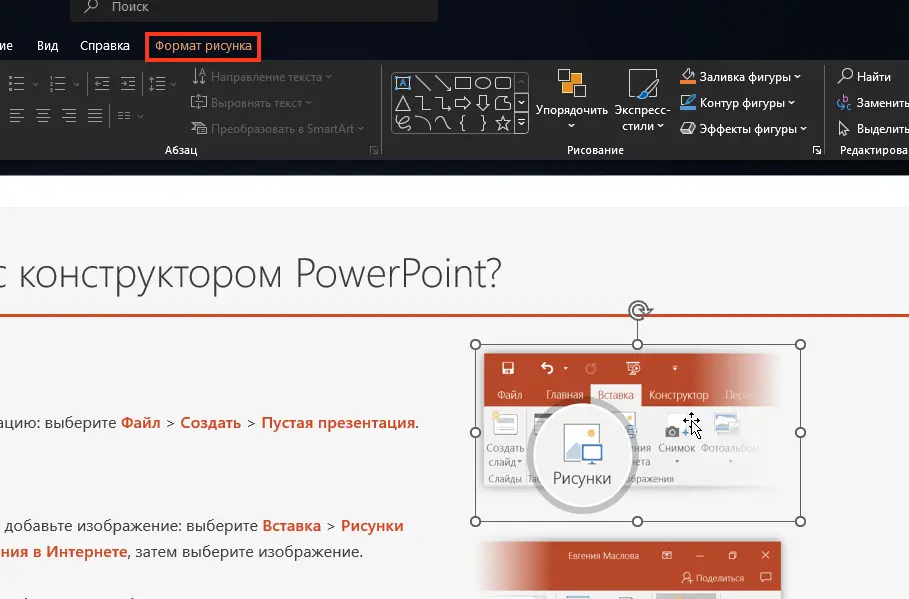The height and width of the screenshot is (599, 909).
Task: Click the Пустая презентация link on slide
Action: 337,423
